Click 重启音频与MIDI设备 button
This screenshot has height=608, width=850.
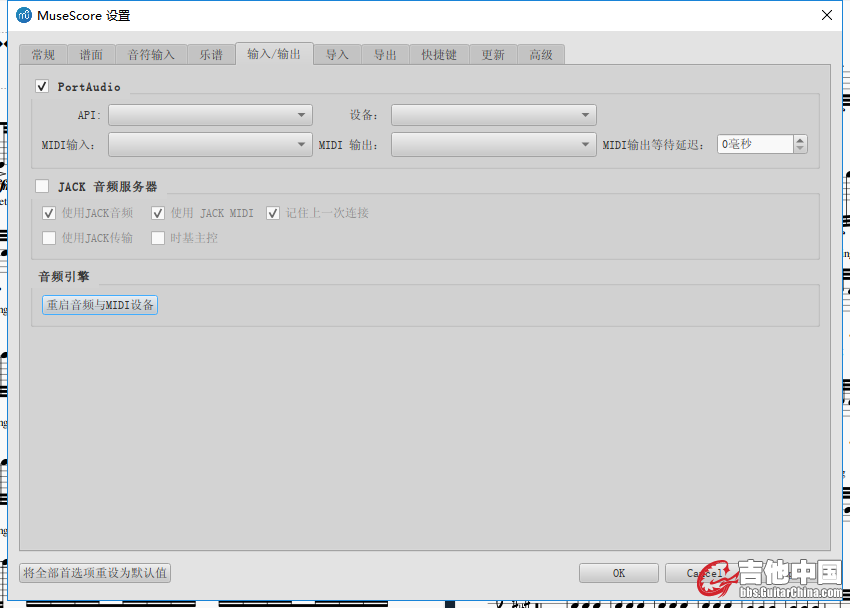point(100,305)
